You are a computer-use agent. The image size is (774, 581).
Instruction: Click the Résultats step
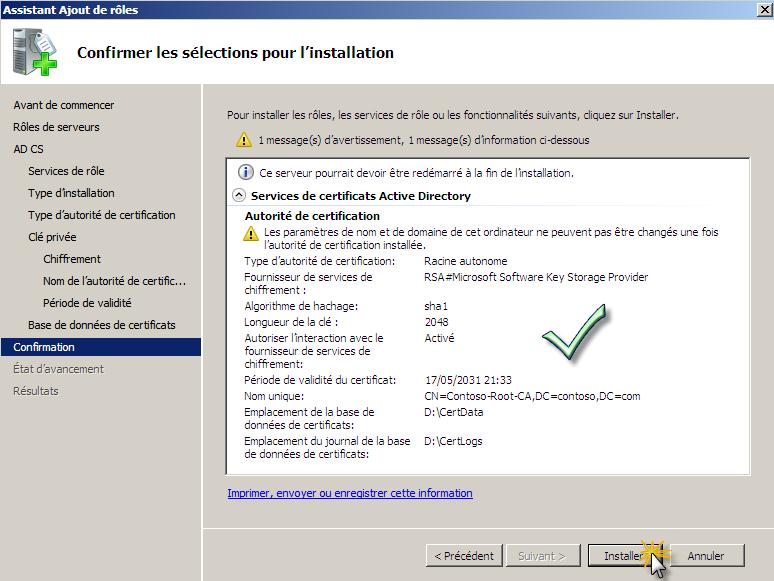[x=36, y=391]
